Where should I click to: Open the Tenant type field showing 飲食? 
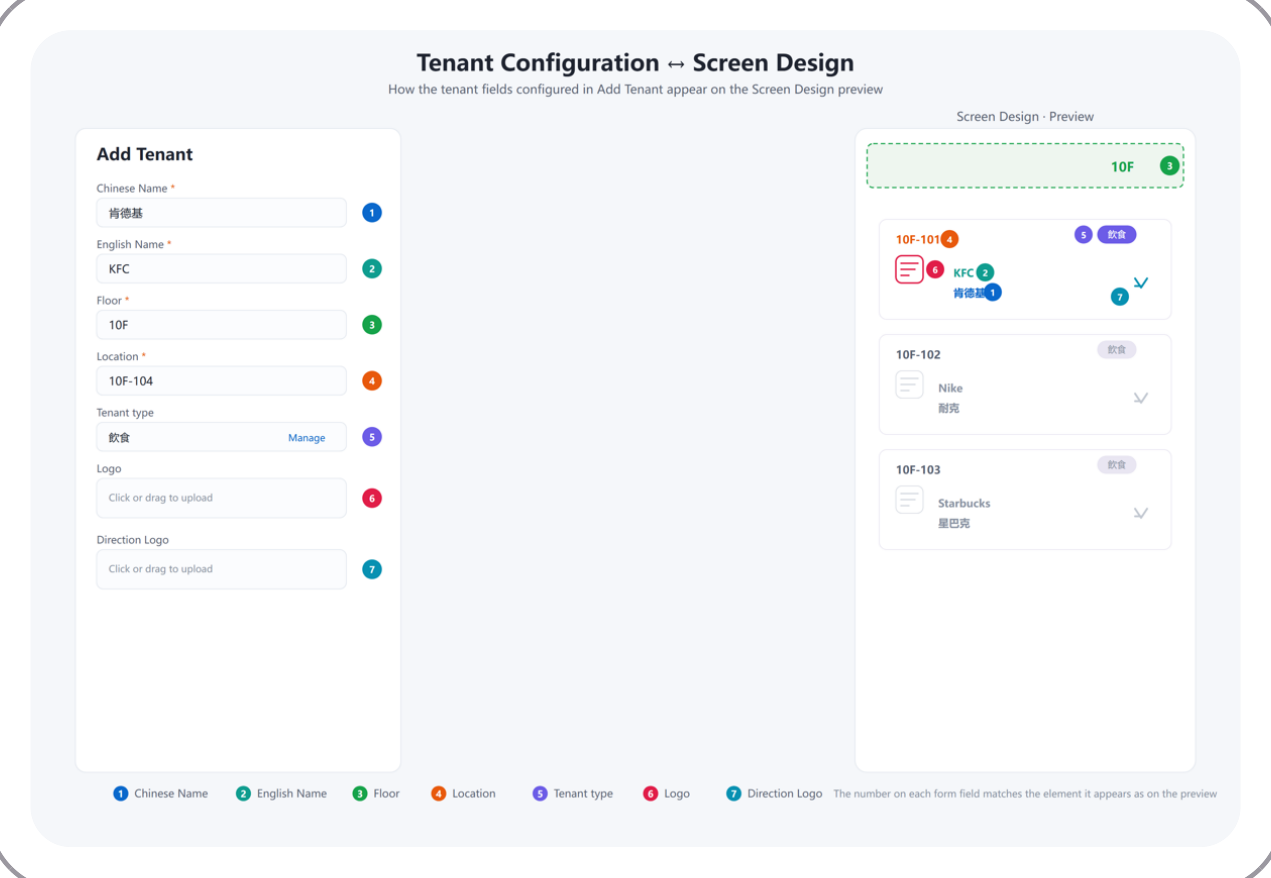click(221, 437)
